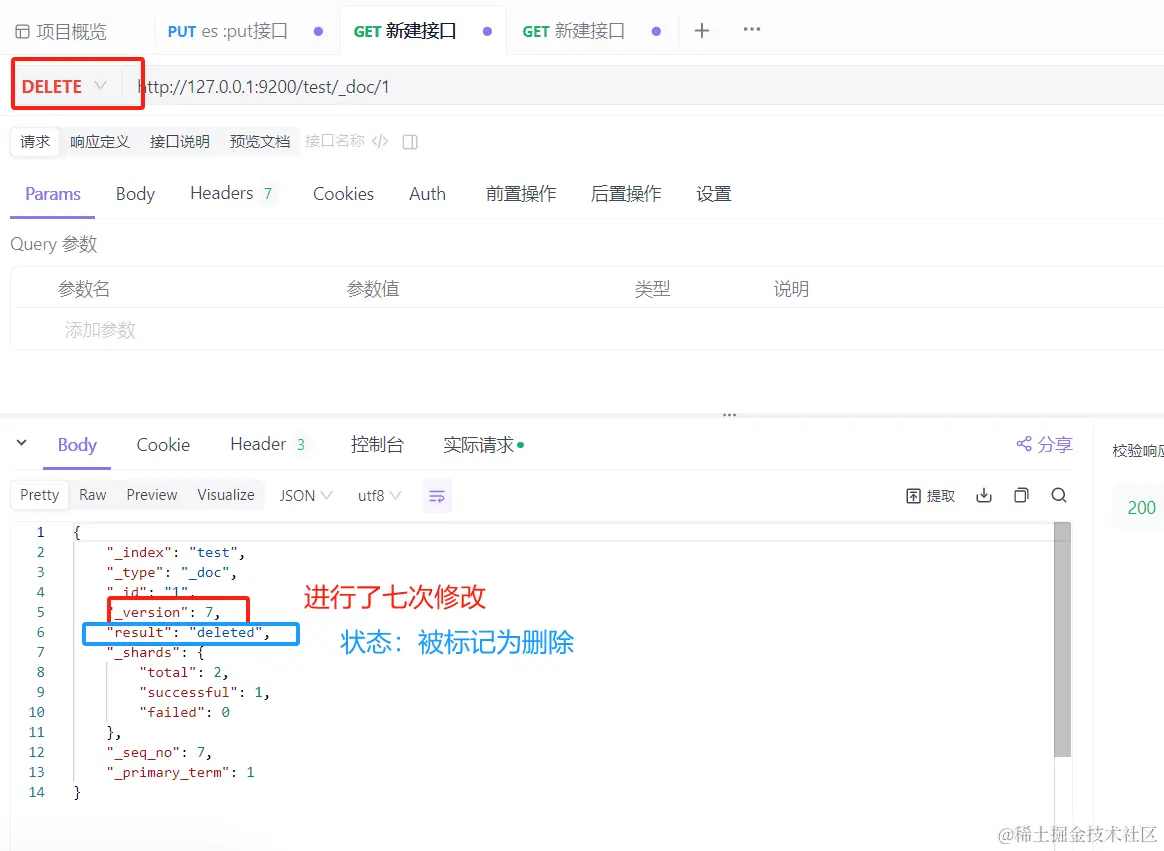Add a new tab with the plus icon
Image resolution: width=1164 pixels, height=851 pixels.
click(x=702, y=30)
